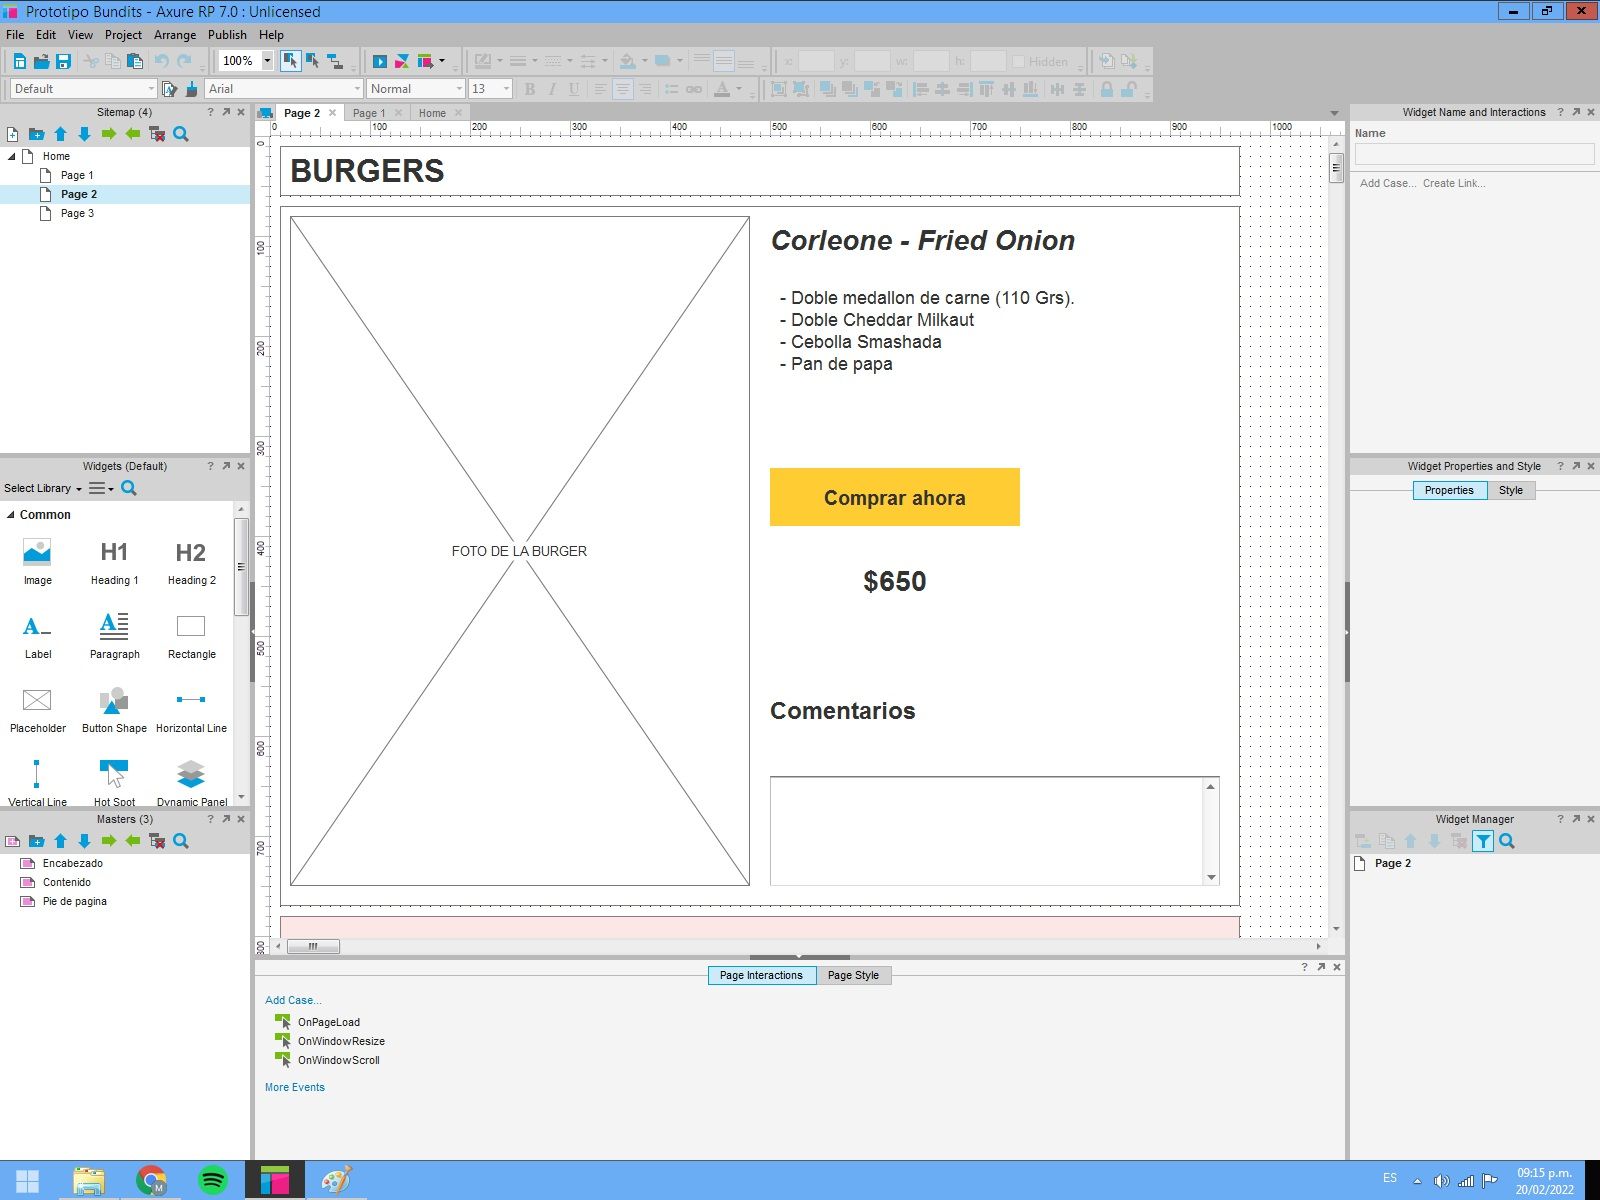This screenshot has width=1600, height=1200.
Task: Add a folder in the Sitemap panel
Action: [x=37, y=134]
